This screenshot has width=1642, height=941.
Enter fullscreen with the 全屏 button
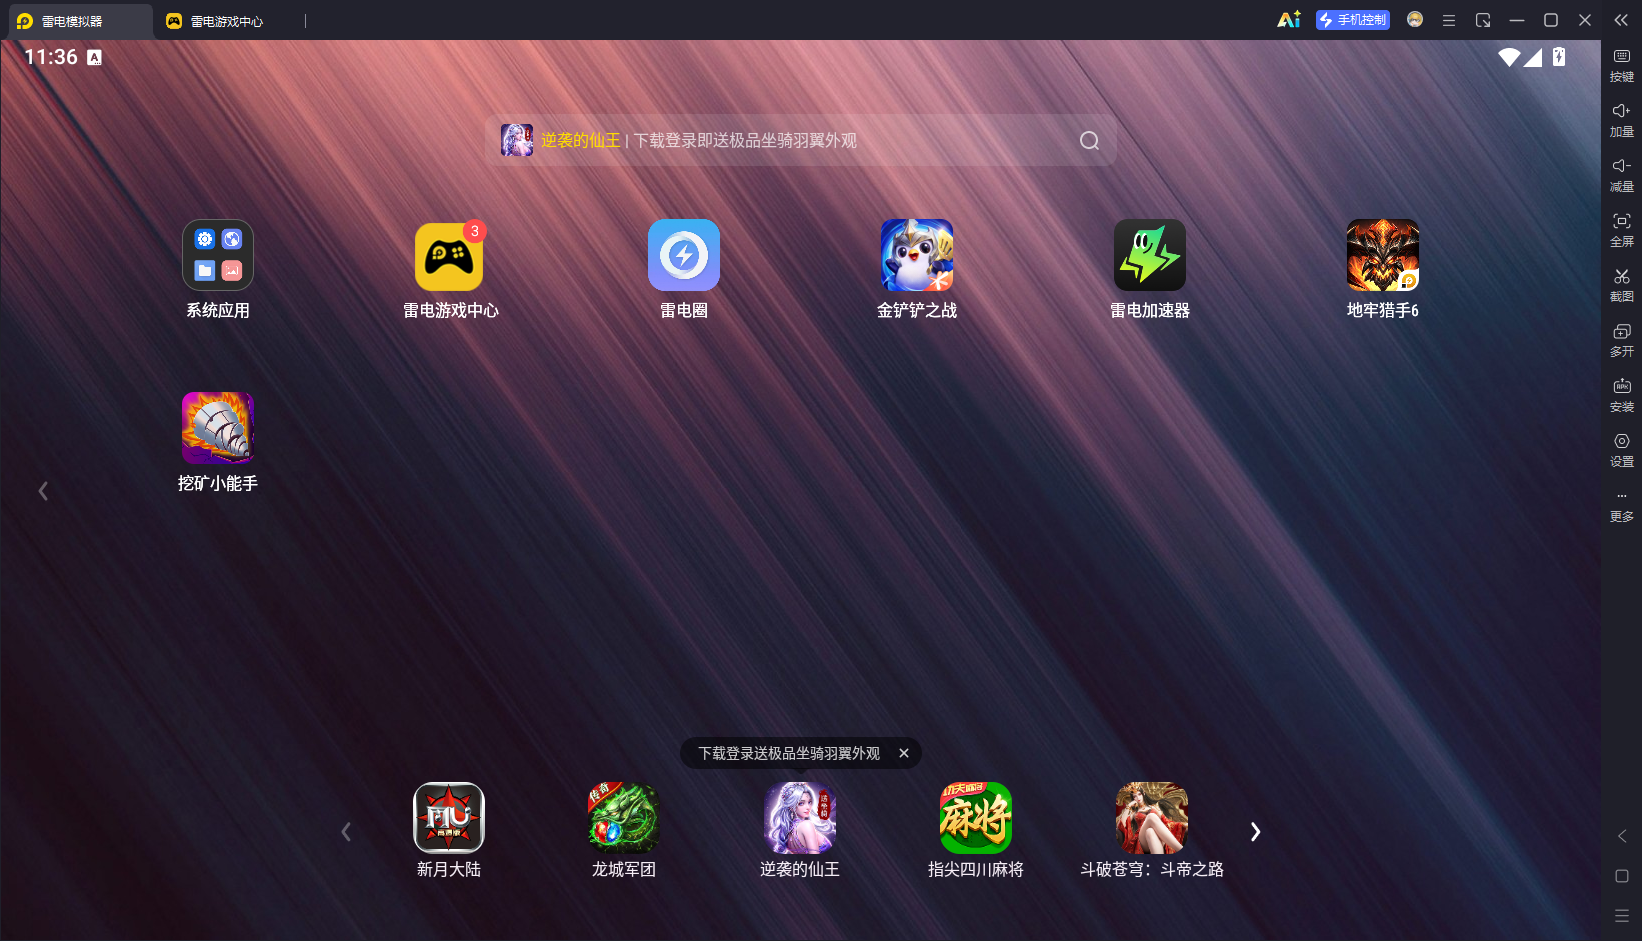click(x=1622, y=231)
